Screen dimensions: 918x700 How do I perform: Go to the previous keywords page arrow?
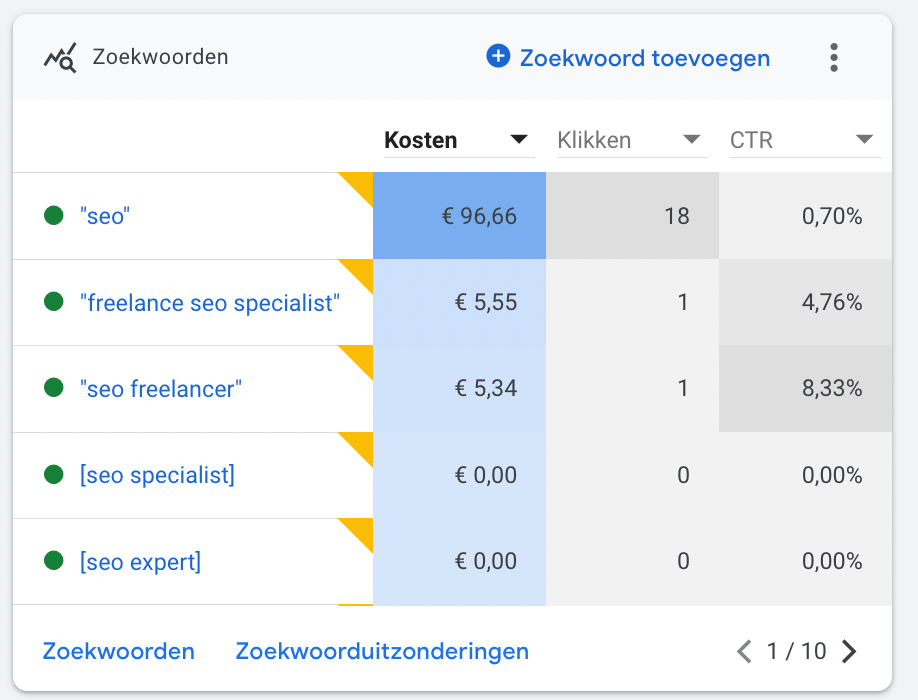pyautogui.click(x=744, y=651)
